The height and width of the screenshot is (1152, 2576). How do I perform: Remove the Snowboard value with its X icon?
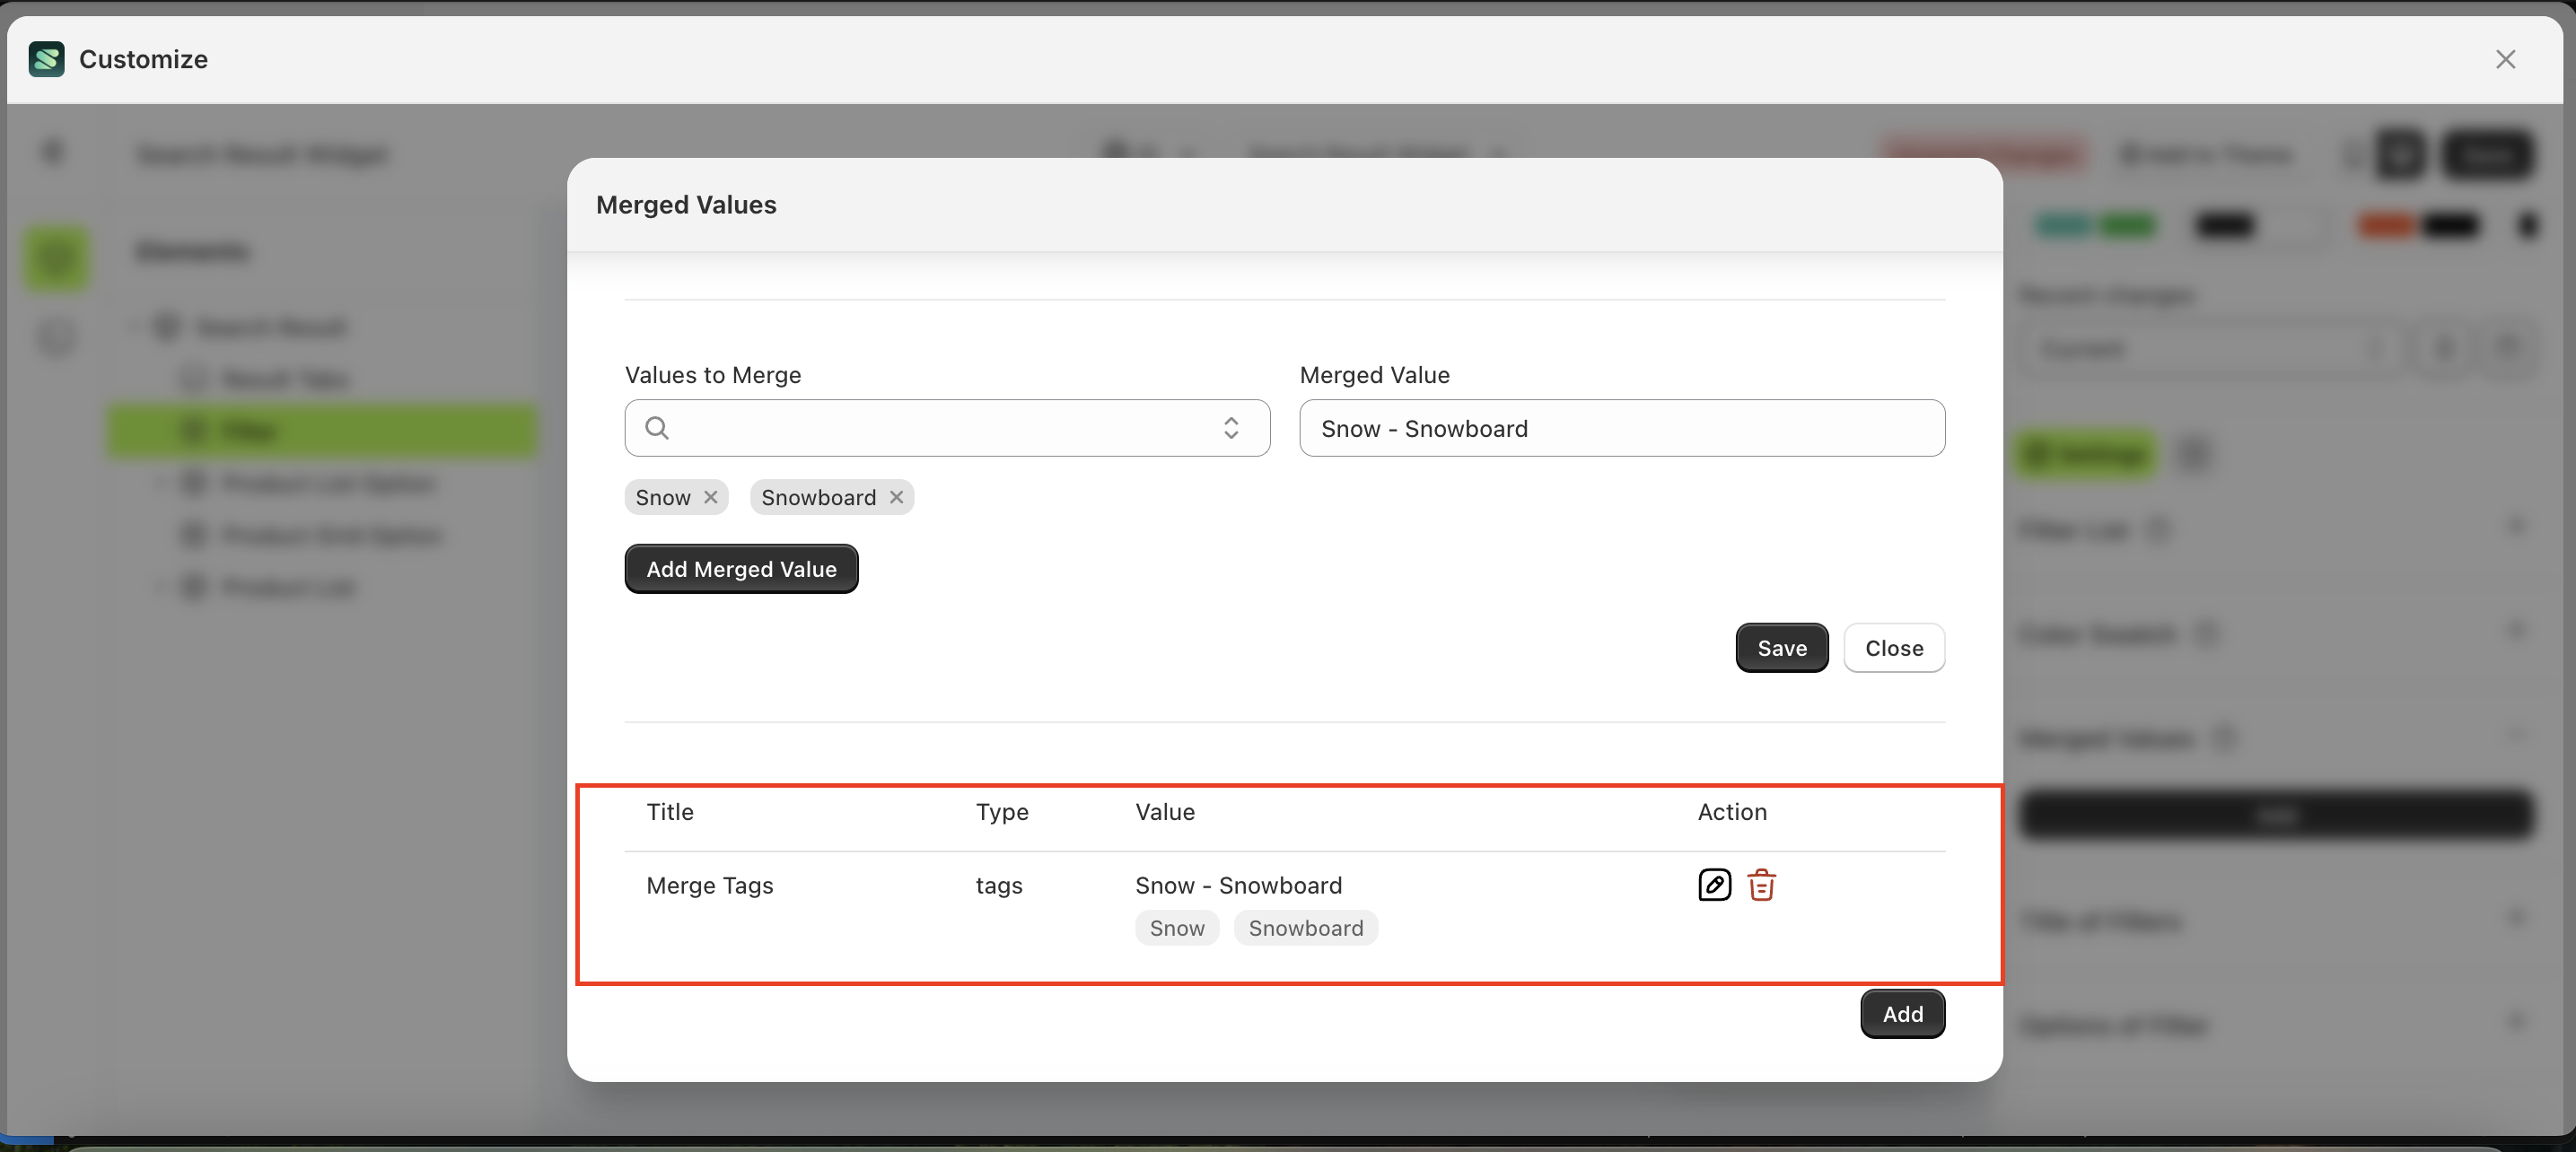tap(897, 497)
